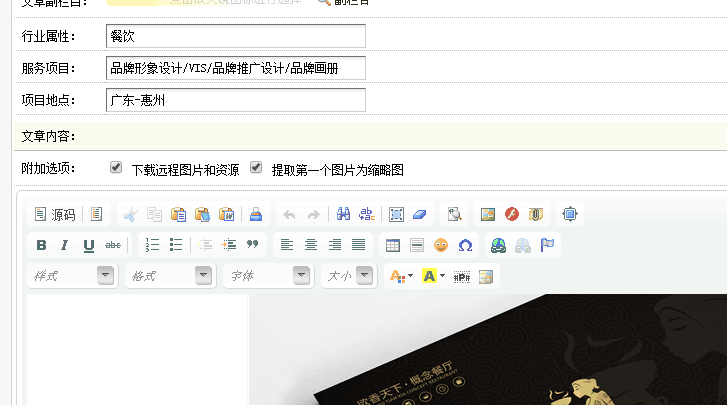Image resolution: width=727 pixels, height=405 pixels.
Task: Click the dark restaurant image in editor
Action: pyautogui.click(x=488, y=349)
